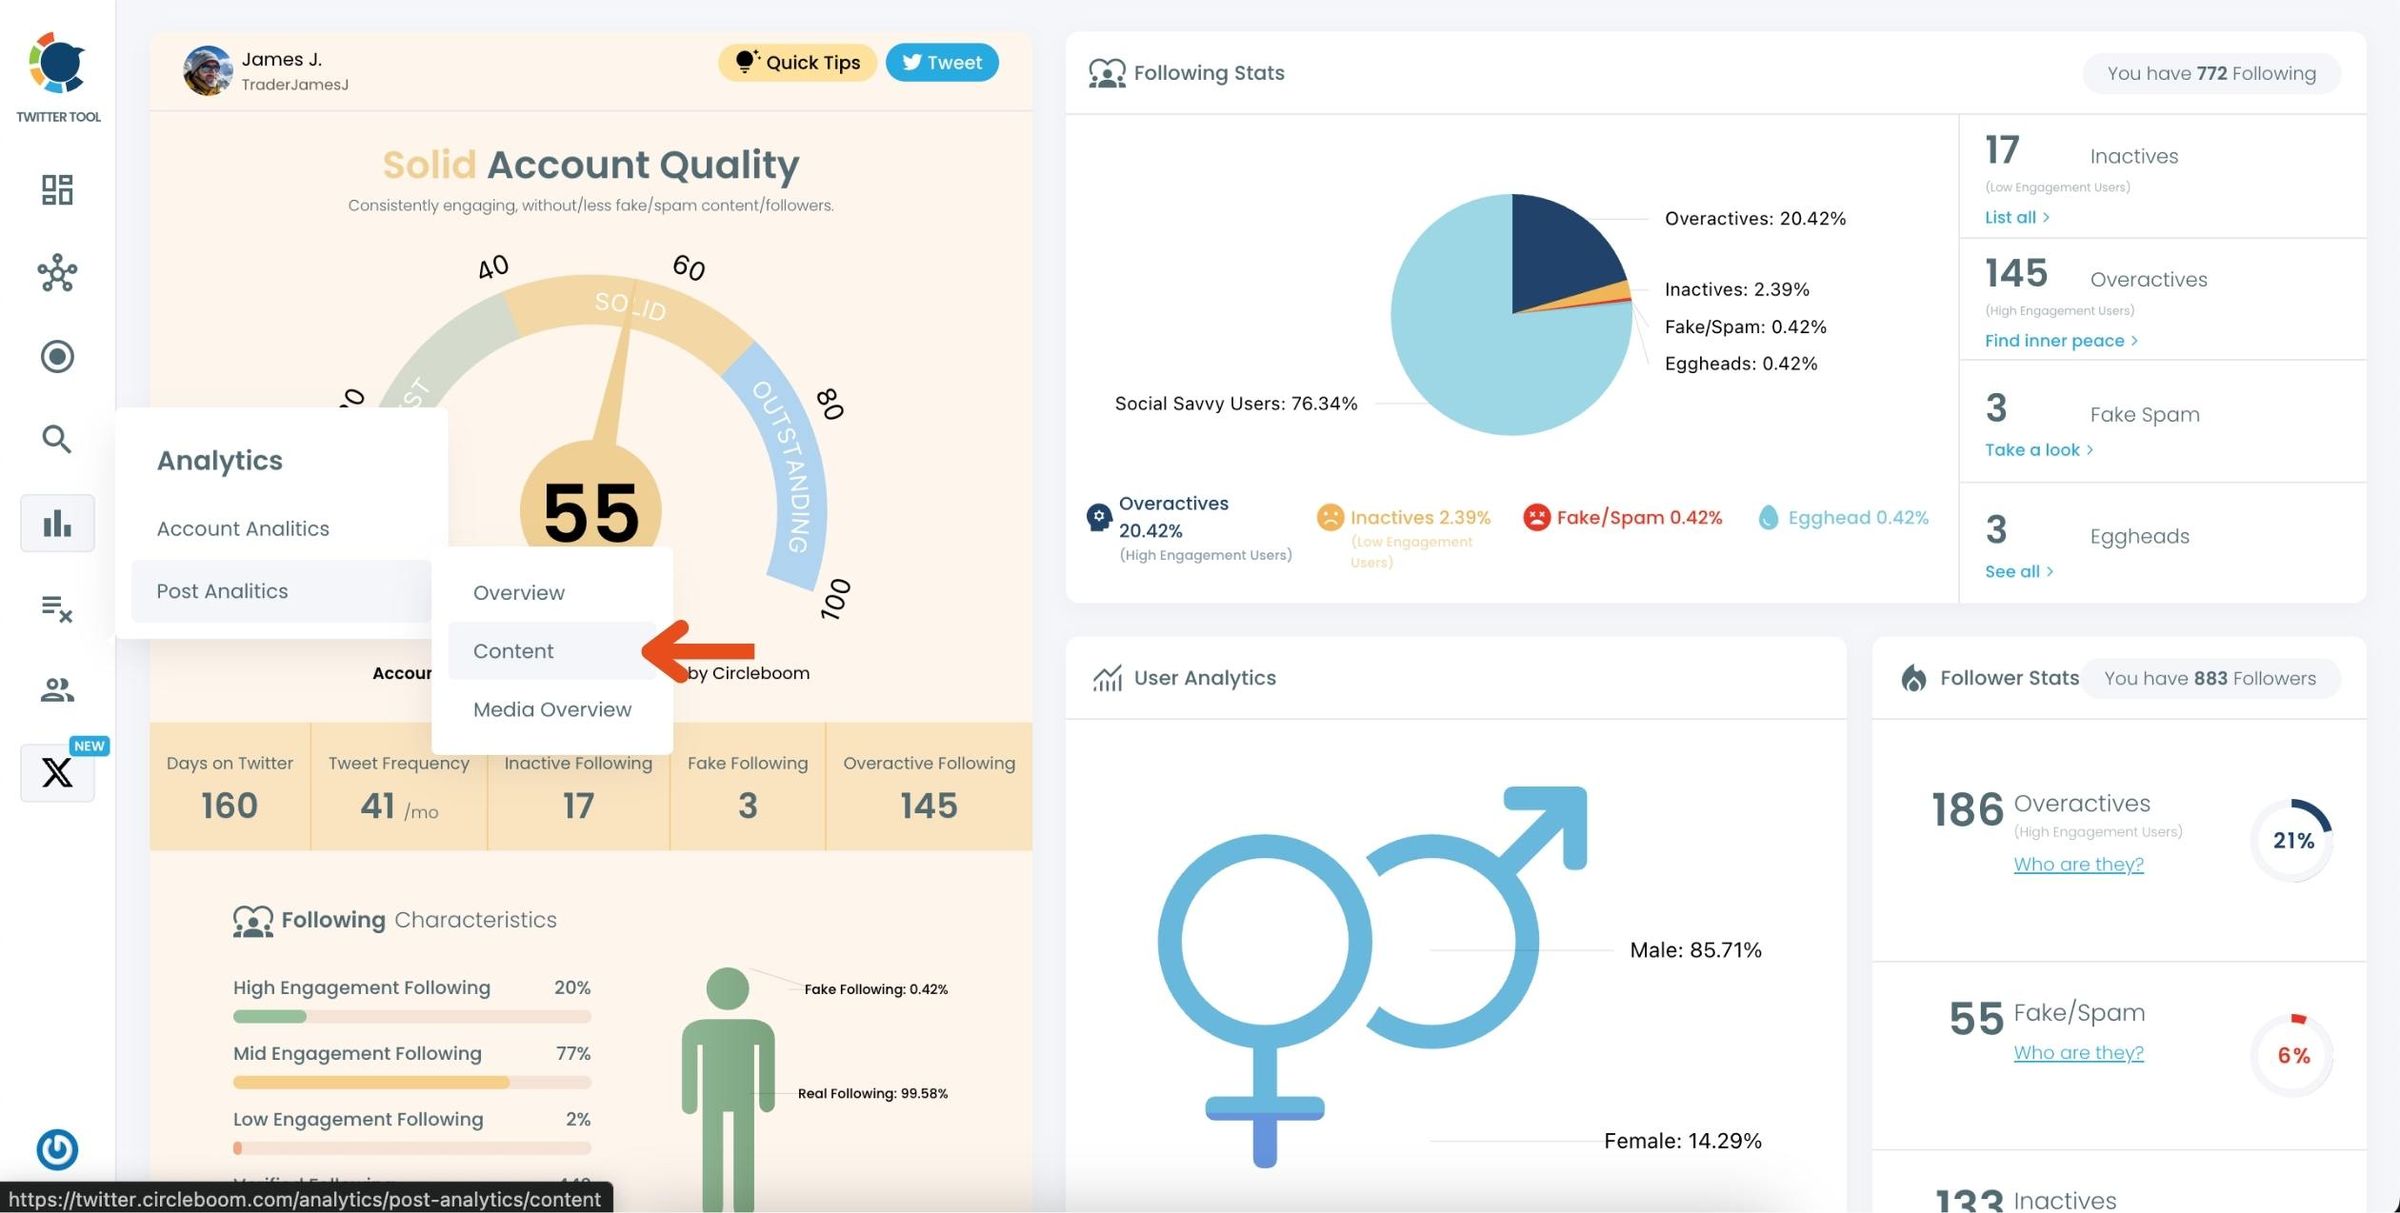Click the power button at sidebar bottom
The width and height of the screenshot is (2400, 1213).
click(57, 1149)
